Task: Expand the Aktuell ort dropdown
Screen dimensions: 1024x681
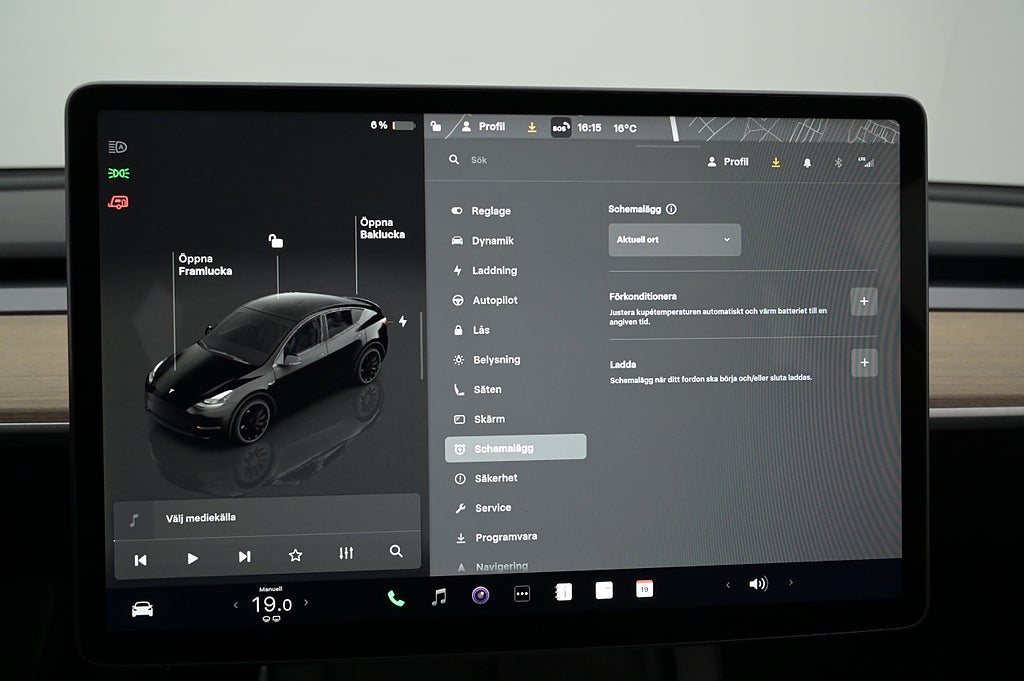Action: (674, 240)
